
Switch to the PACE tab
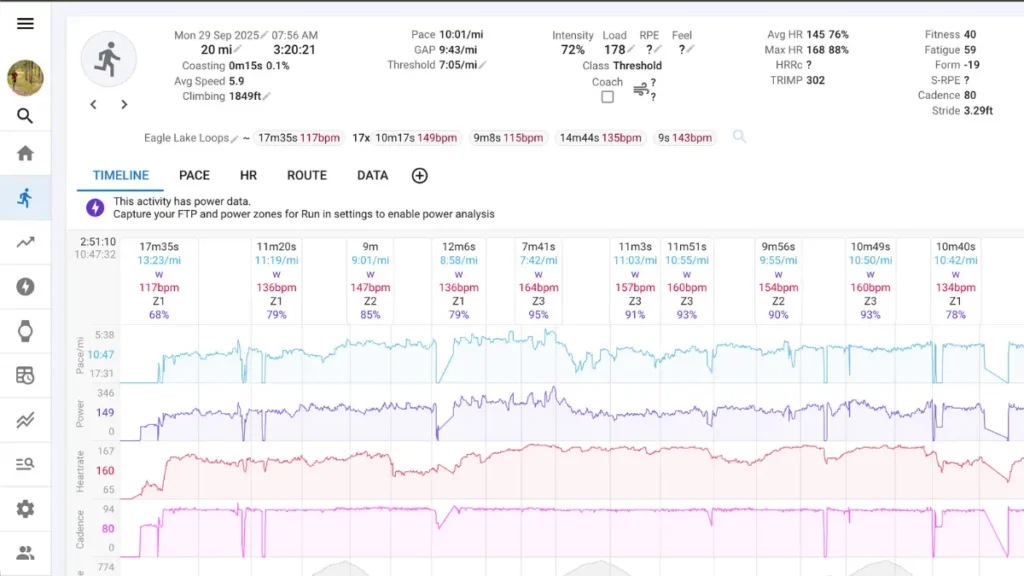194,175
